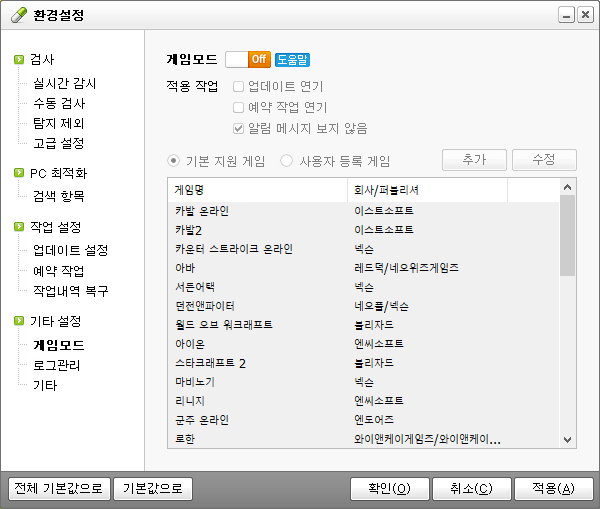The image size is (600, 509).
Task: Click the 적용(A) apply button
Action: click(x=554, y=489)
